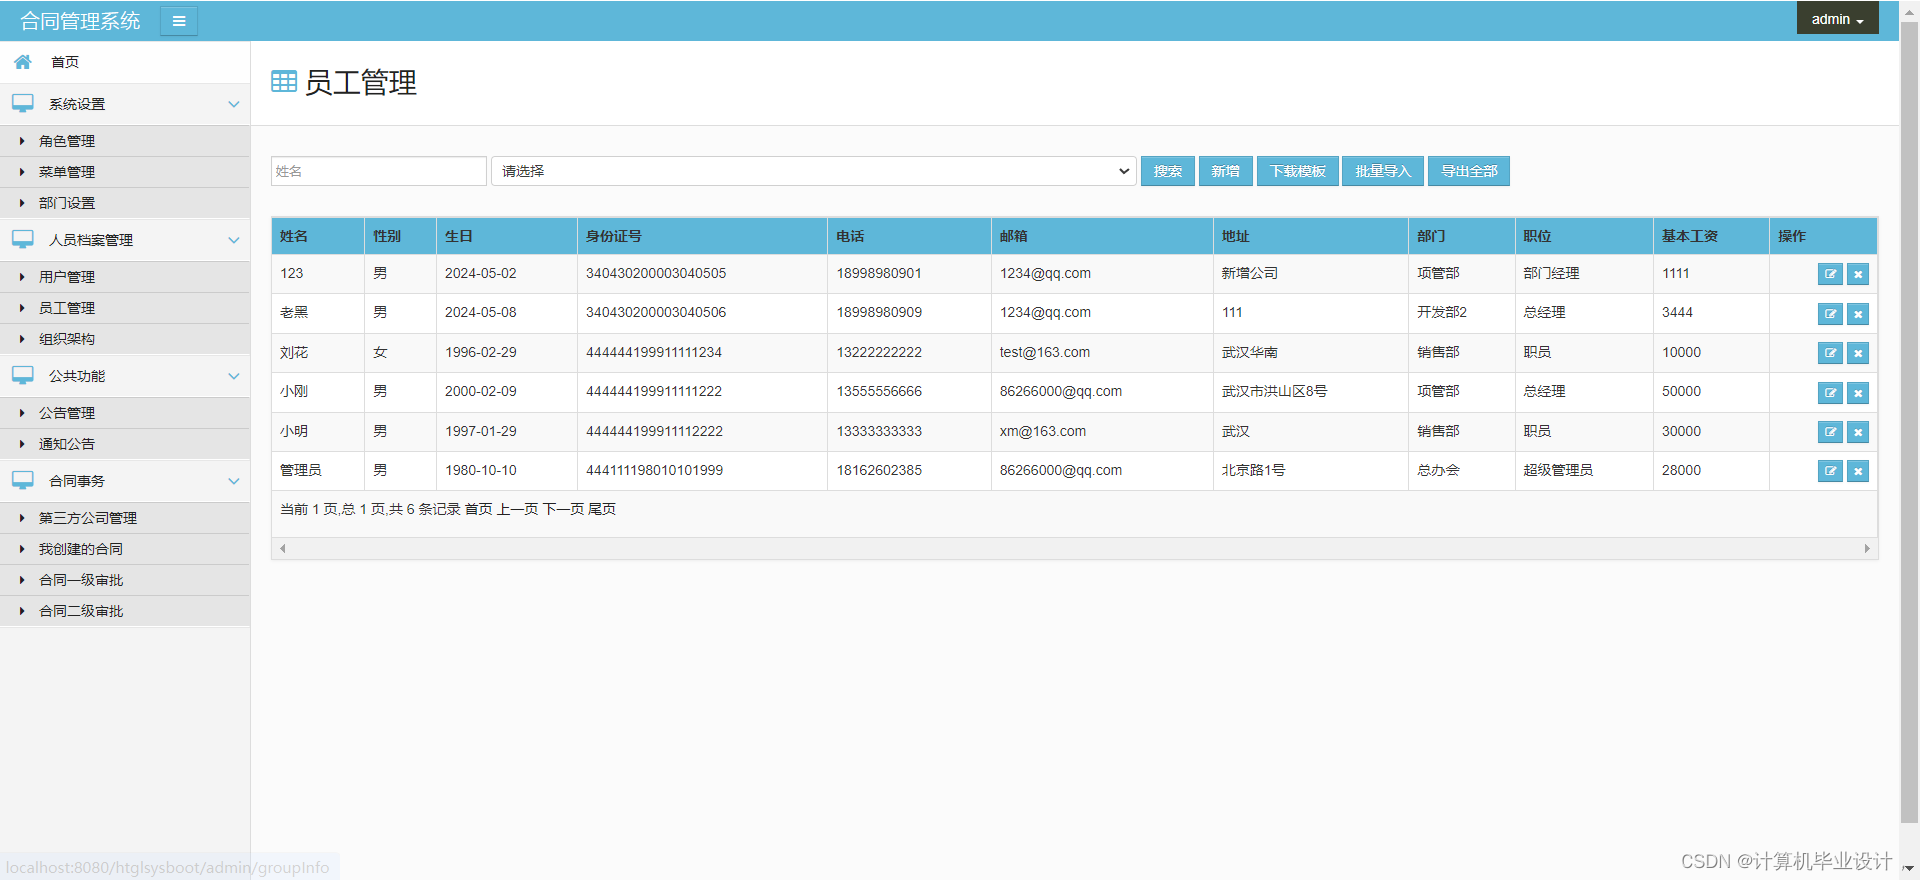Viewport: 1920px width, 880px height.
Task: Click the table grid icon beside 员工管理 title
Action: click(x=284, y=82)
